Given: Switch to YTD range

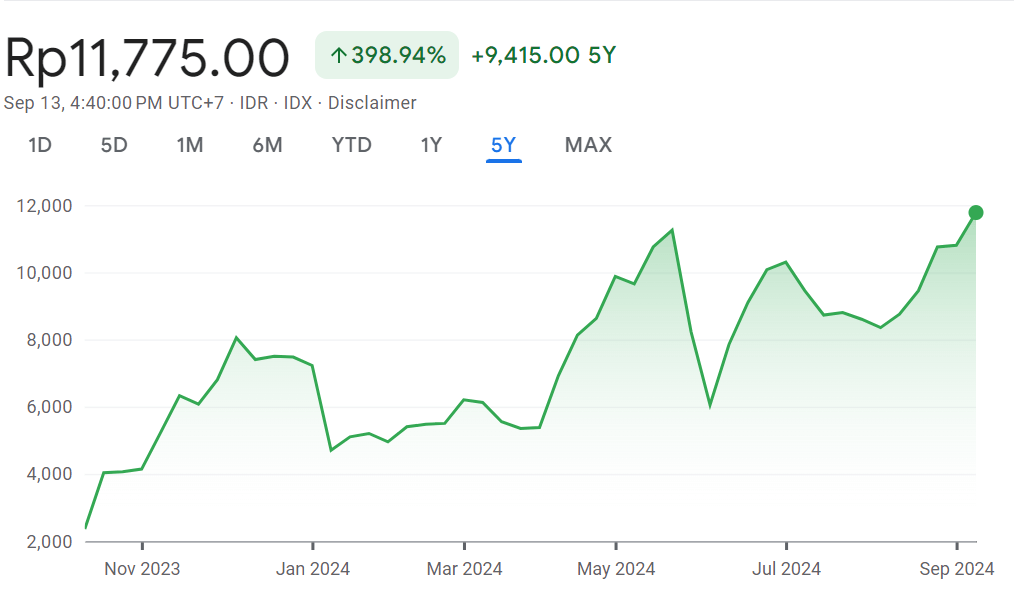Looking at the screenshot, I should click(351, 145).
